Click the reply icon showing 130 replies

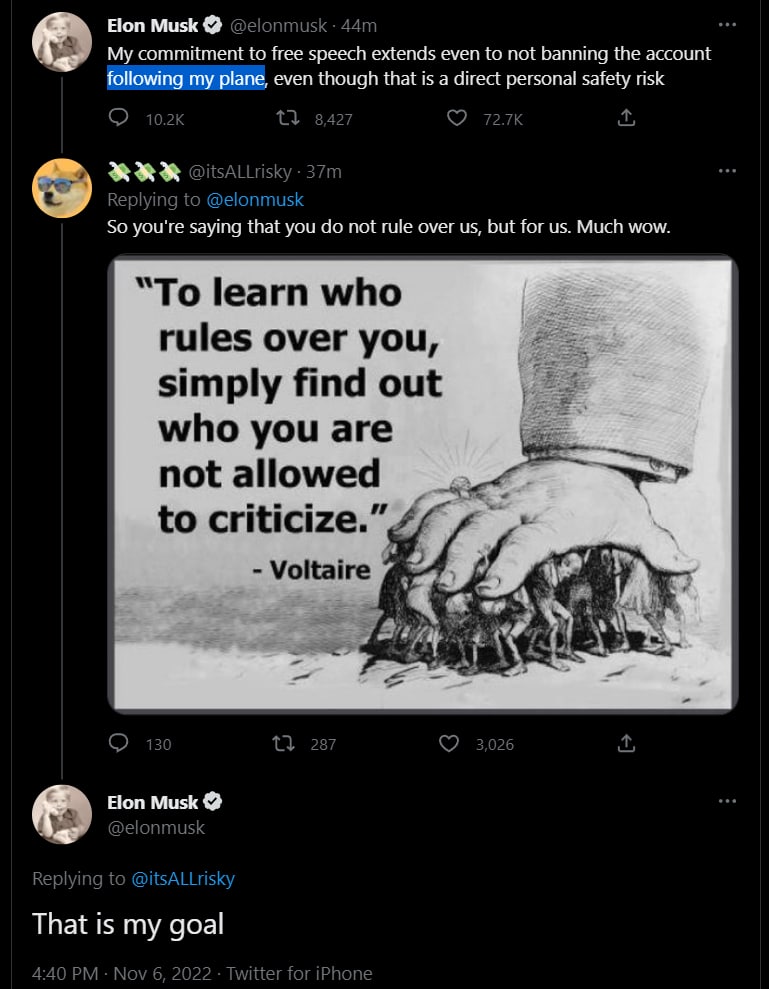(118, 743)
